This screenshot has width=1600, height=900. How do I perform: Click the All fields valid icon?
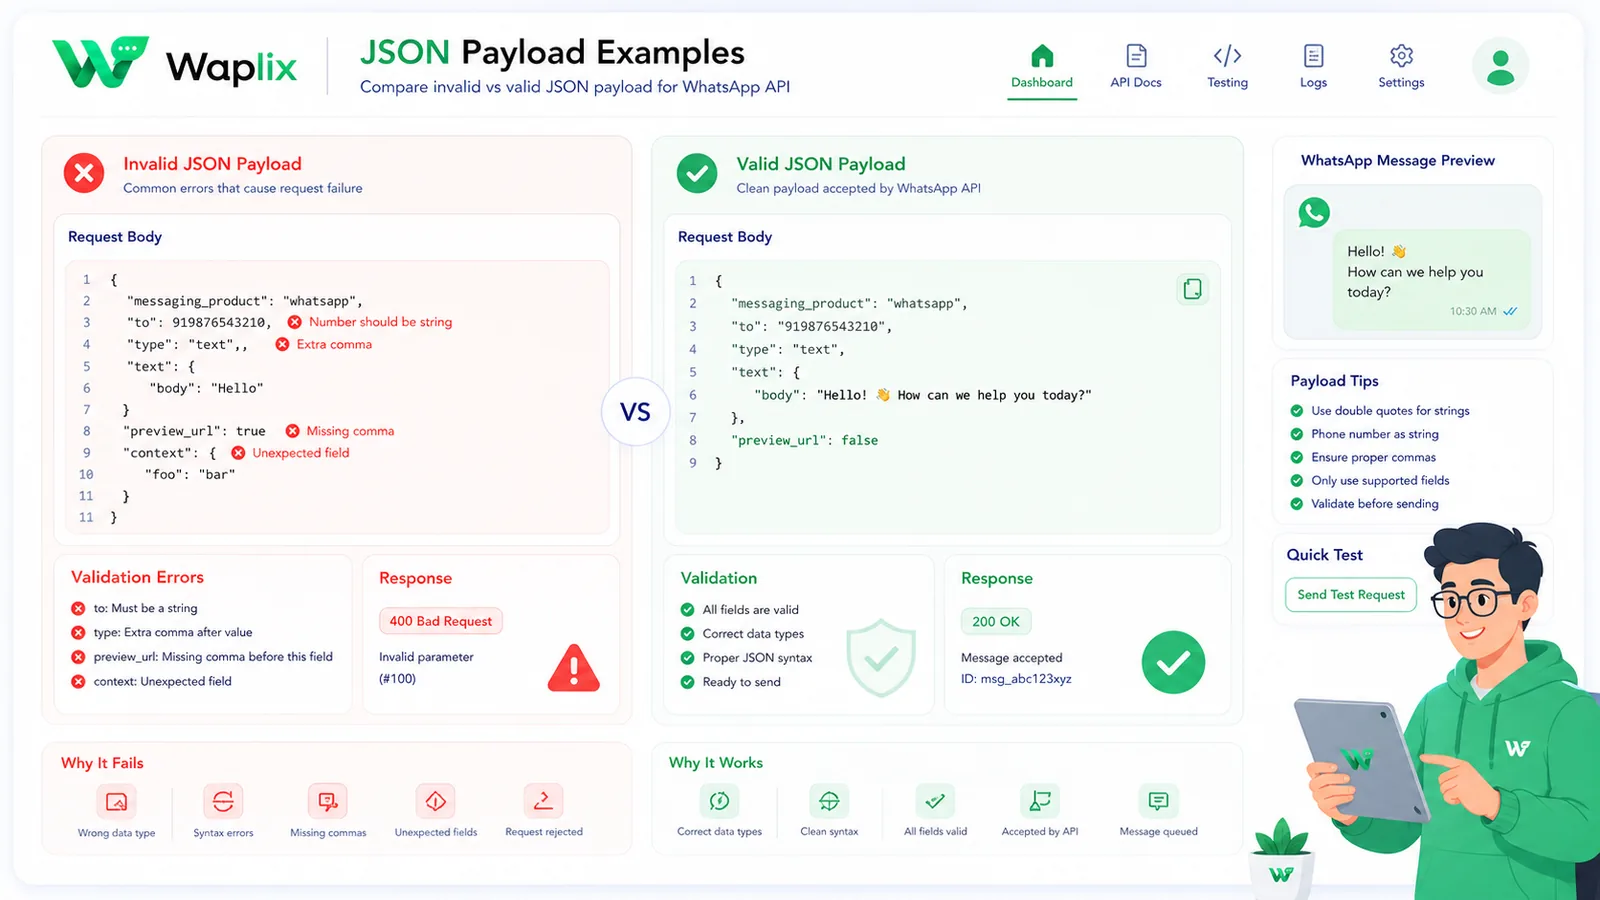pos(935,801)
